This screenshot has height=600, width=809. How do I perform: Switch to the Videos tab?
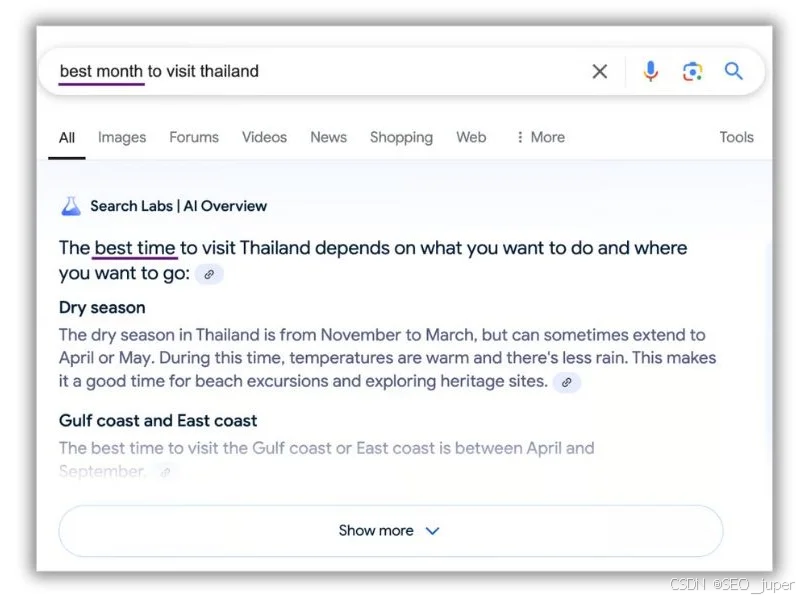click(264, 137)
